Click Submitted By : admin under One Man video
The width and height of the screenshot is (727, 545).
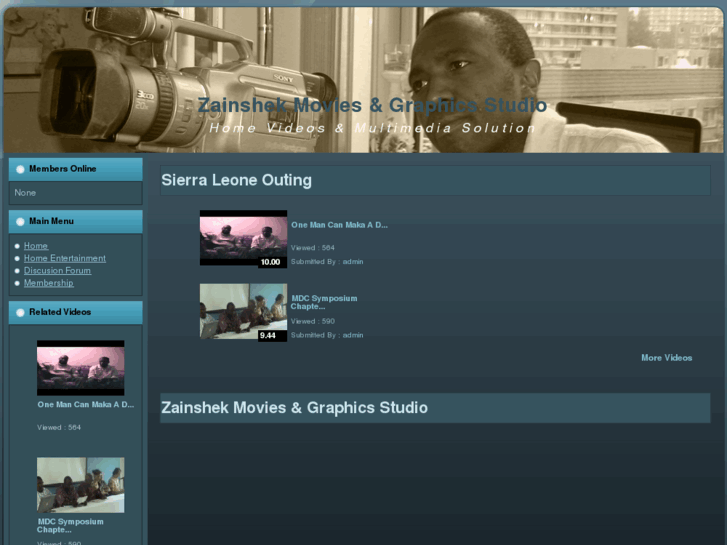327,262
